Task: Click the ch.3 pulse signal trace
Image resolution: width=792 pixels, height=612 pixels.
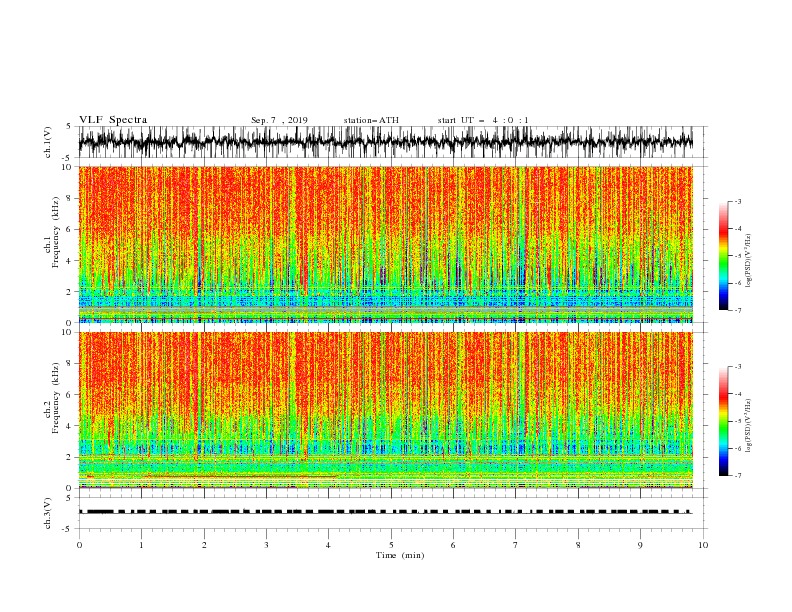Action: point(386,512)
